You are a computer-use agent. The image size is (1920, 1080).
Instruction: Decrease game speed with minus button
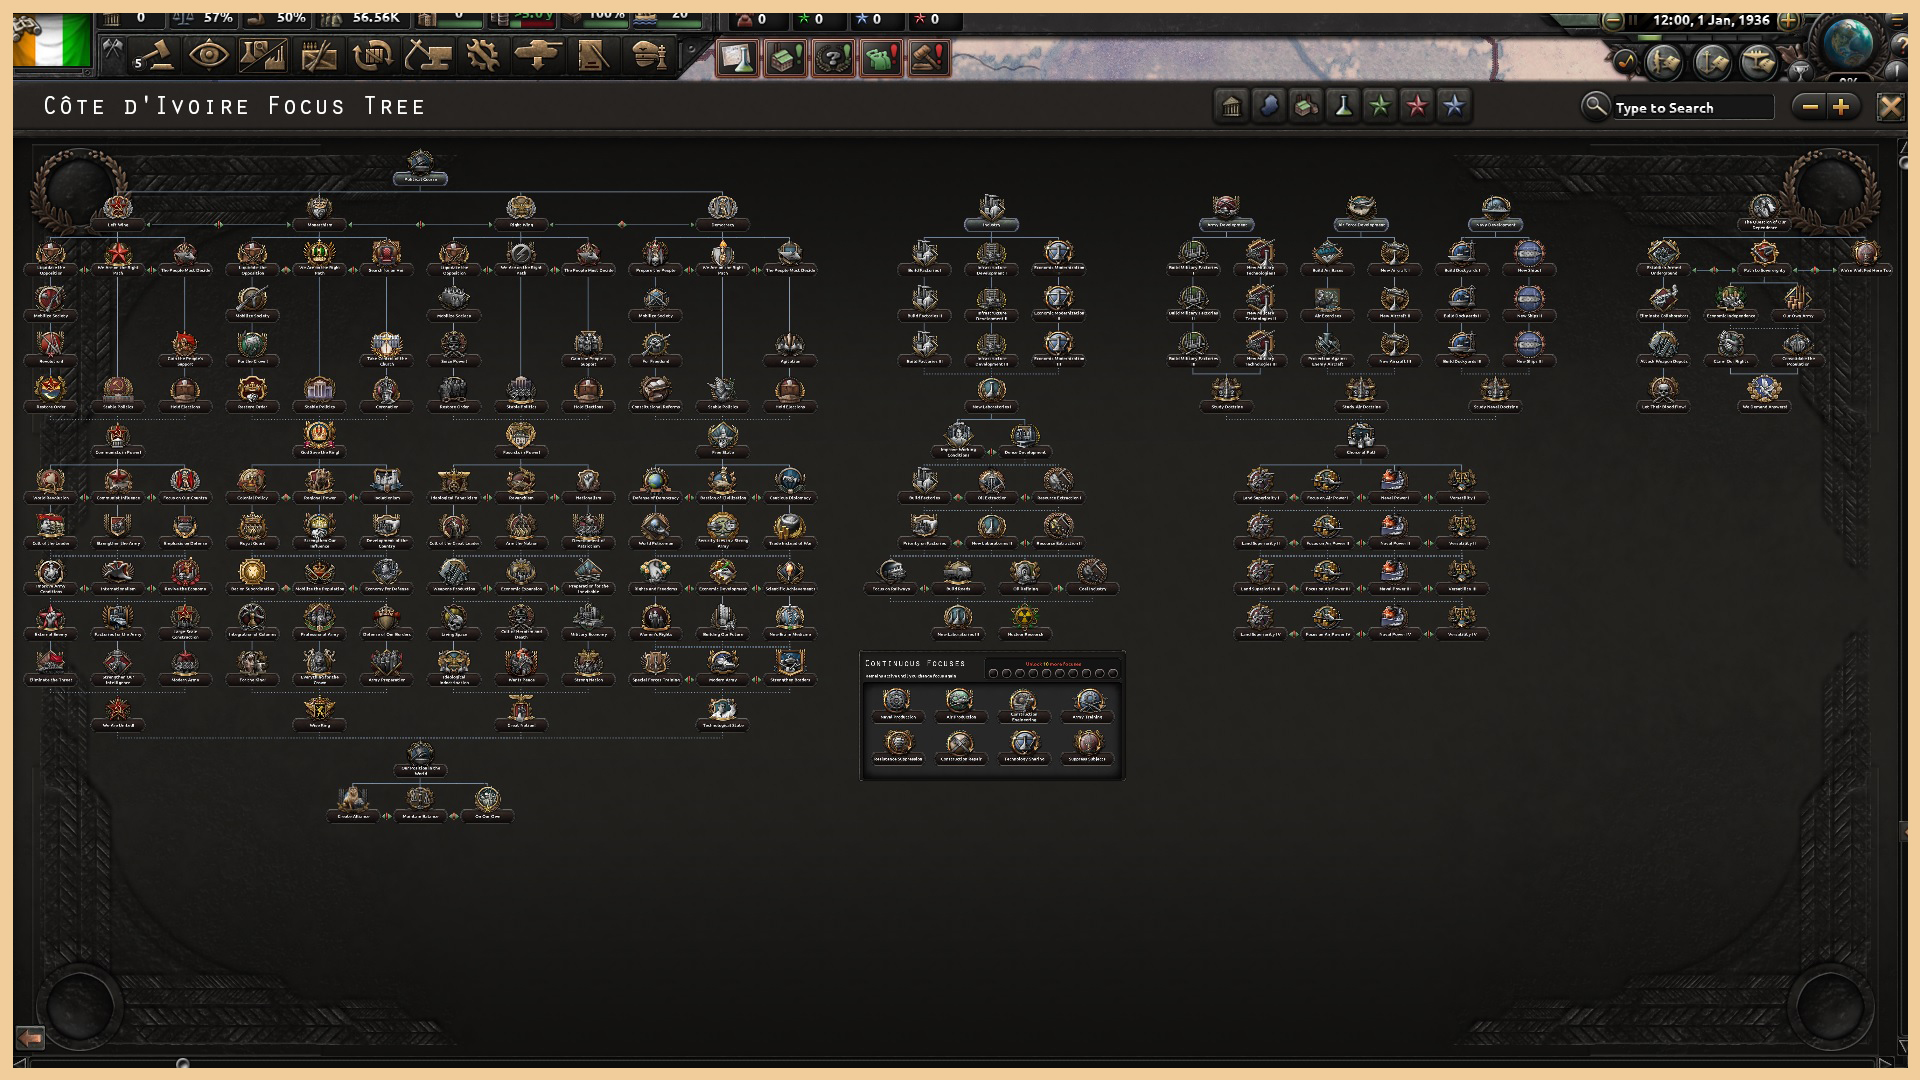1613,20
